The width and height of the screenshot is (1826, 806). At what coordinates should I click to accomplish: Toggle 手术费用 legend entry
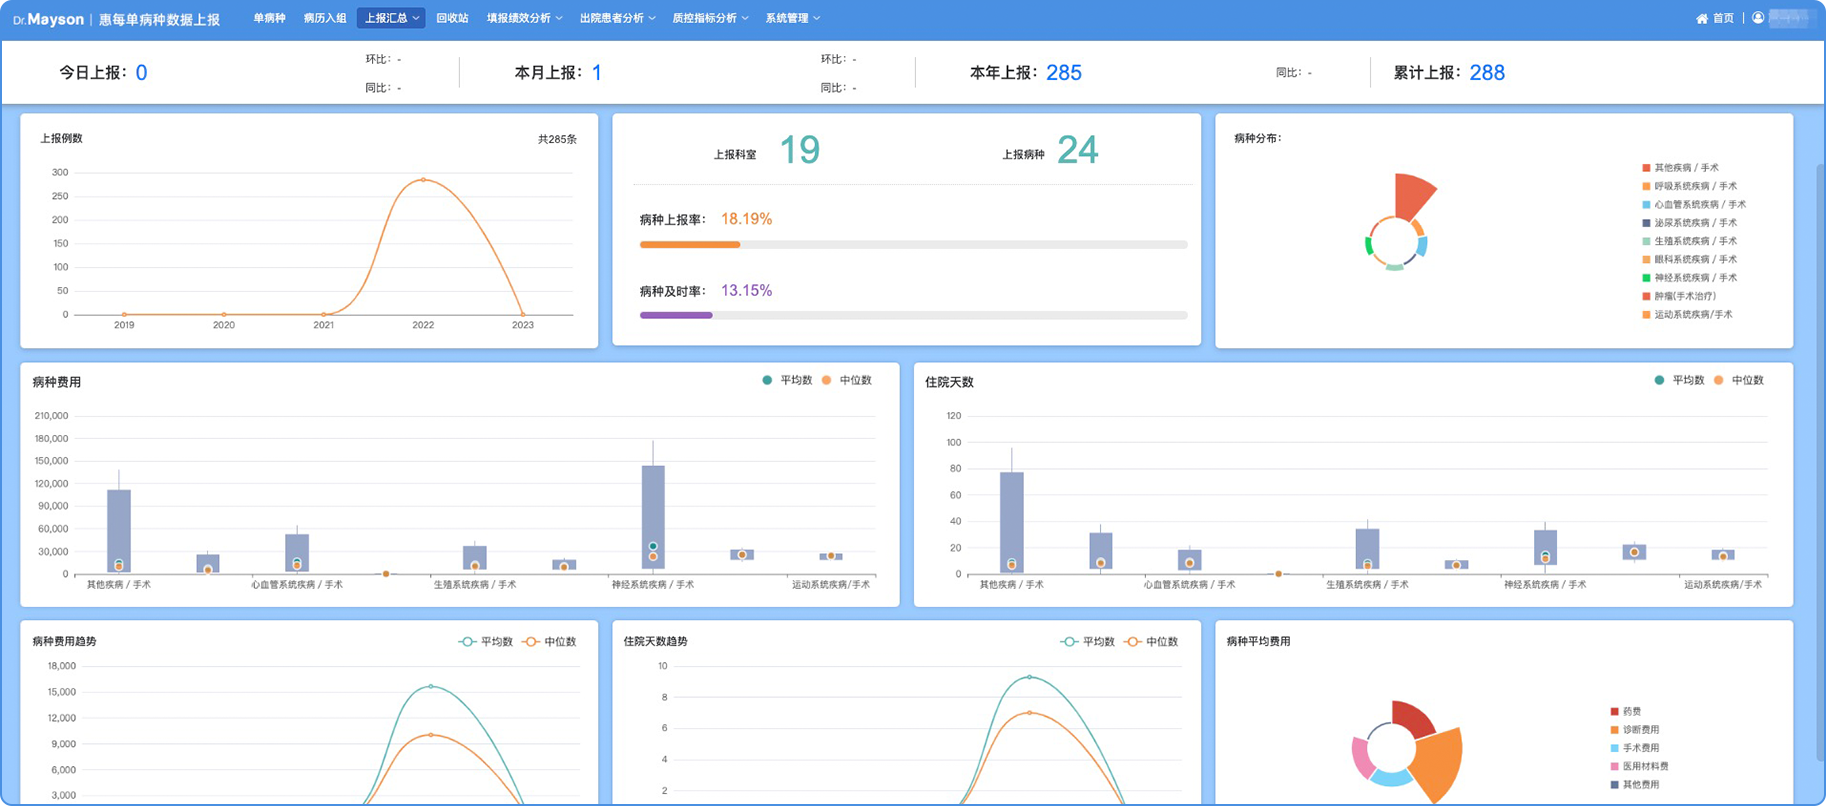pyautogui.click(x=1634, y=748)
